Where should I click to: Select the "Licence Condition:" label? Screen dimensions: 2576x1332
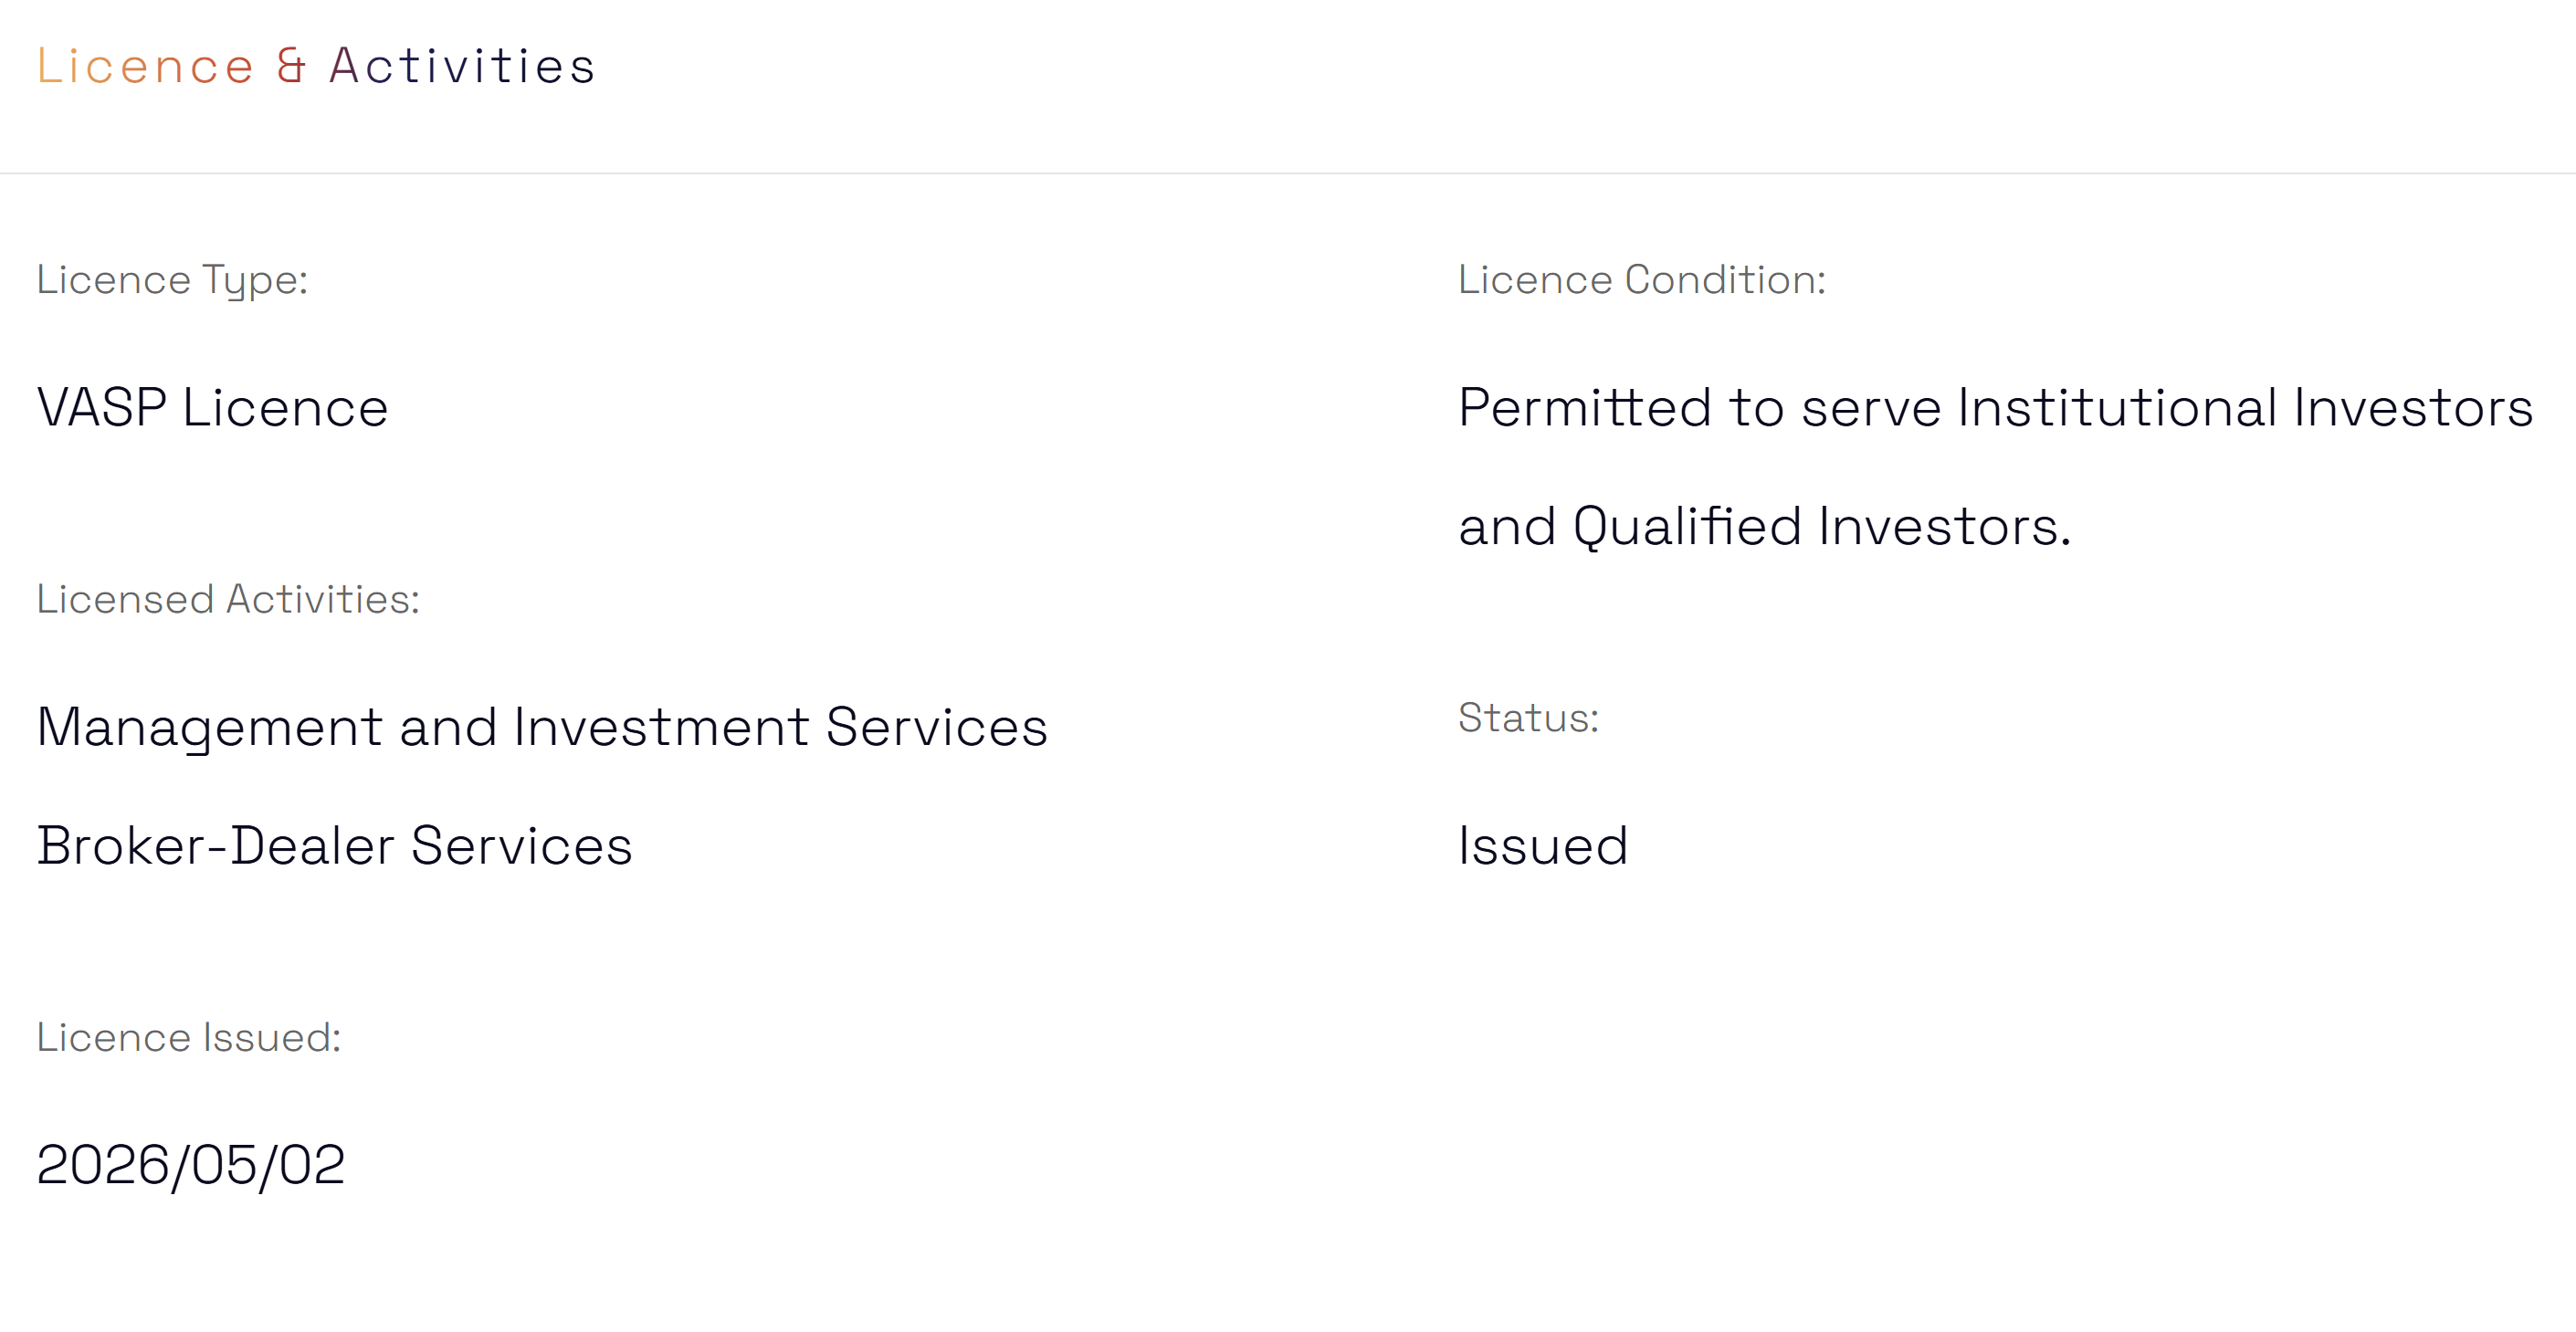pyautogui.click(x=1641, y=280)
